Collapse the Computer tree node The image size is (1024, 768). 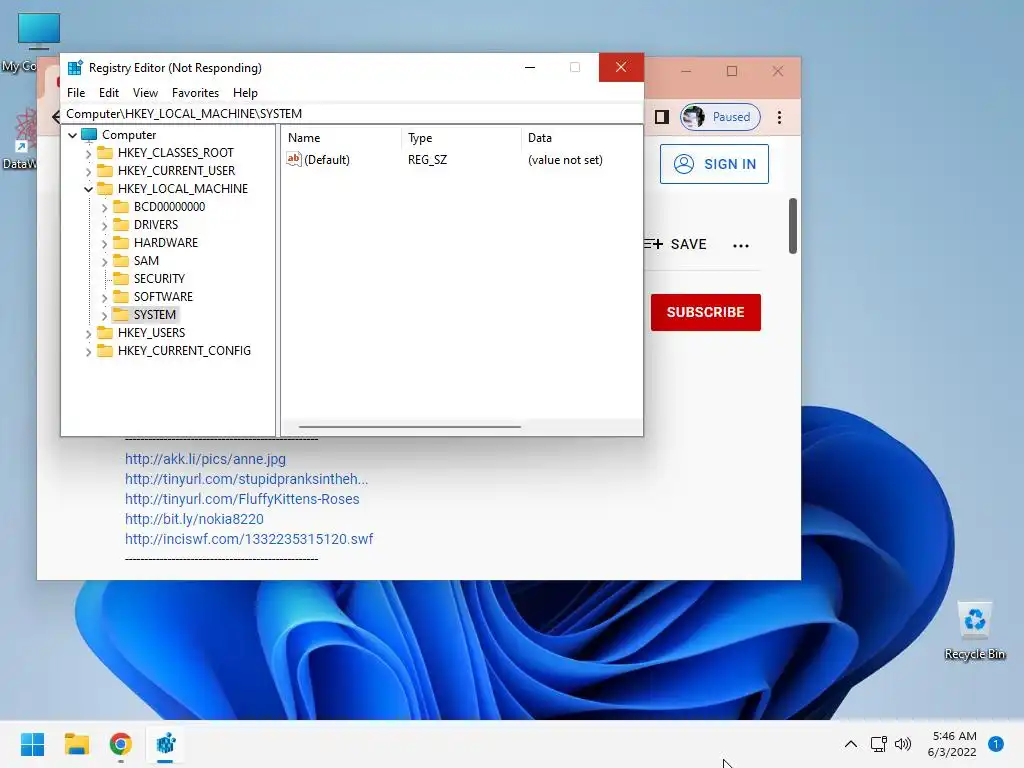tap(72, 135)
